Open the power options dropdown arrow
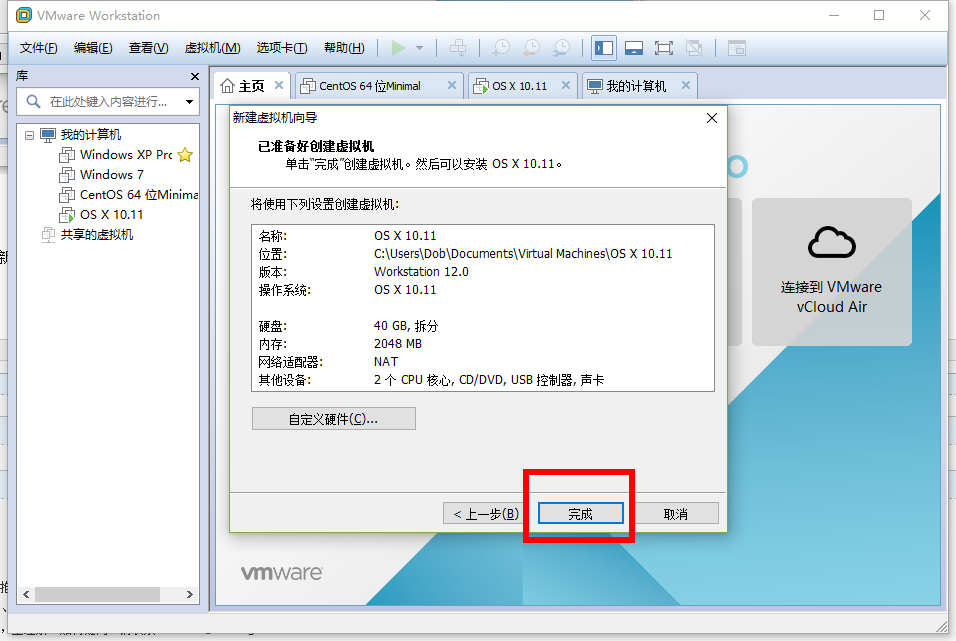Image resolution: width=956 pixels, height=641 pixels. point(419,48)
